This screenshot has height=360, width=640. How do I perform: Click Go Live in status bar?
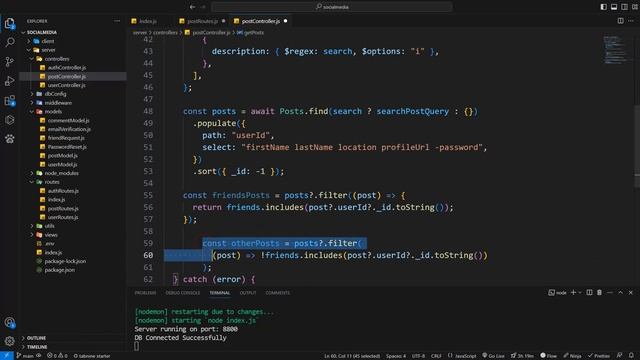[493, 356]
